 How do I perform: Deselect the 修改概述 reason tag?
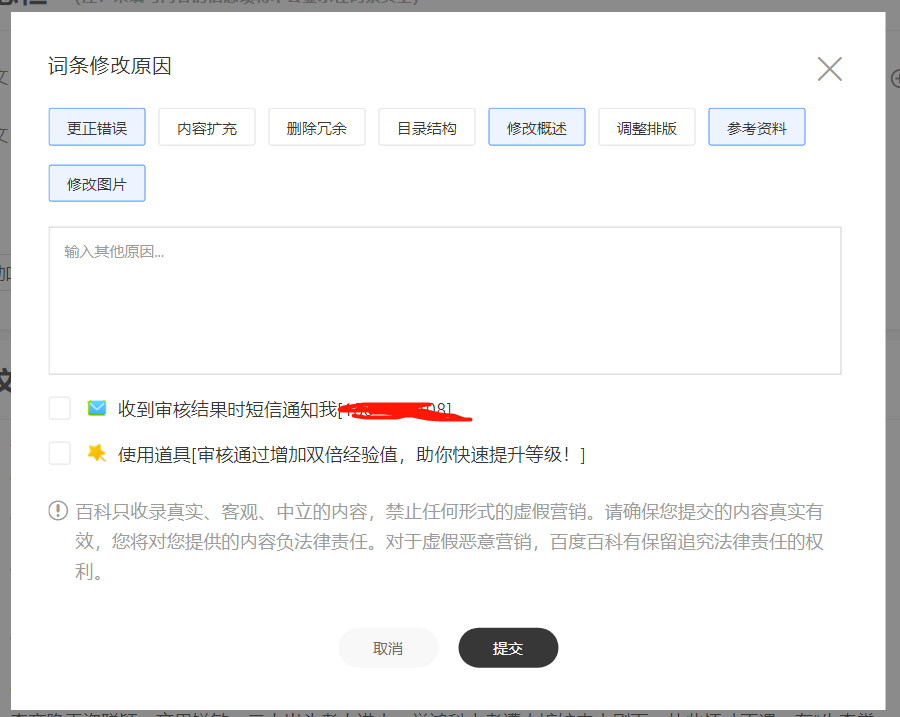(x=536, y=126)
